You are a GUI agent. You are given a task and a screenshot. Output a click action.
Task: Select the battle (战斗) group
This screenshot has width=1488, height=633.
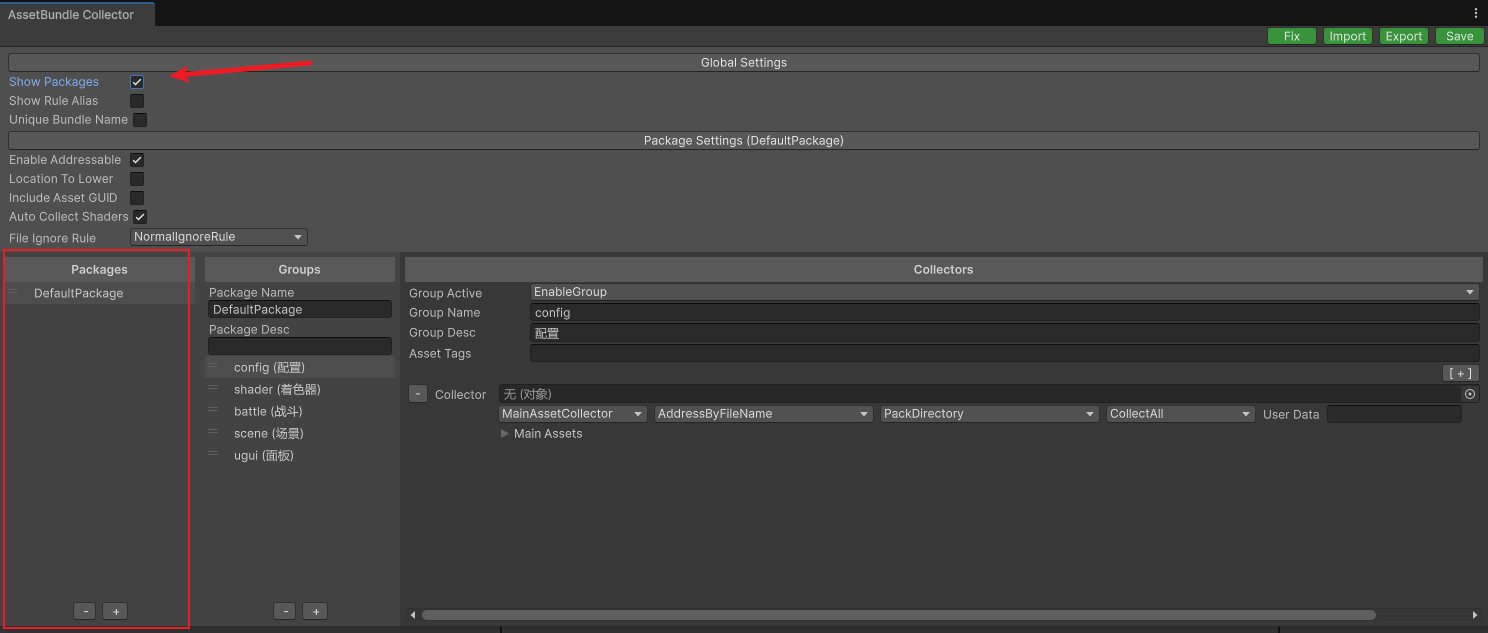pyautogui.click(x=300, y=411)
